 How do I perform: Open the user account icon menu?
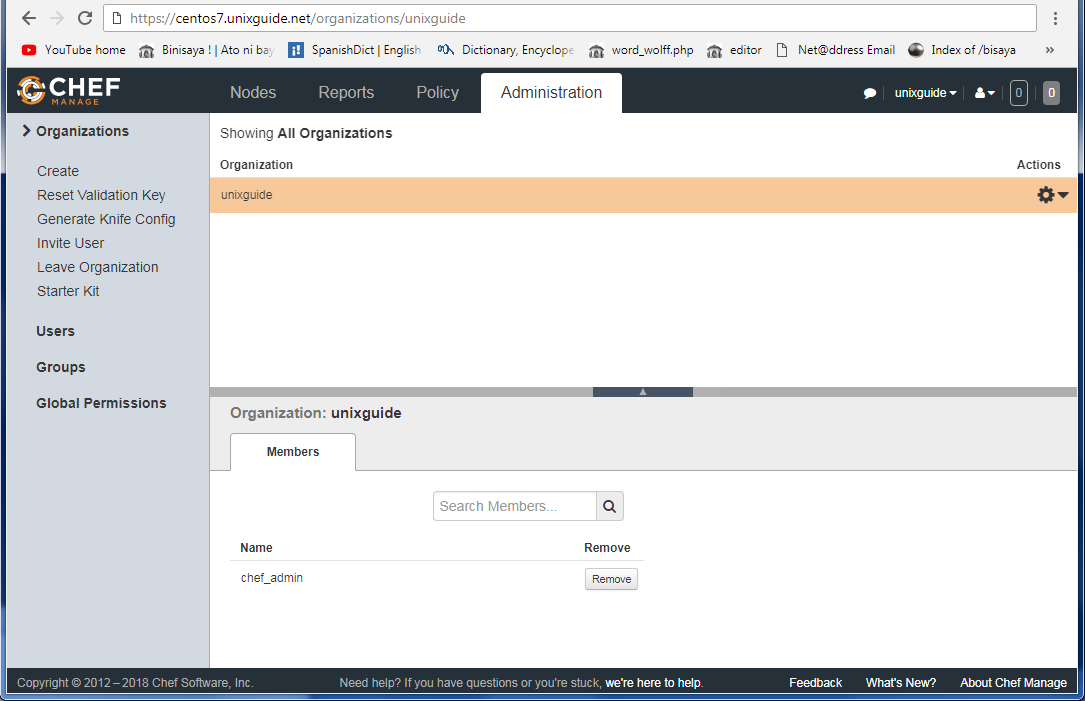click(985, 93)
